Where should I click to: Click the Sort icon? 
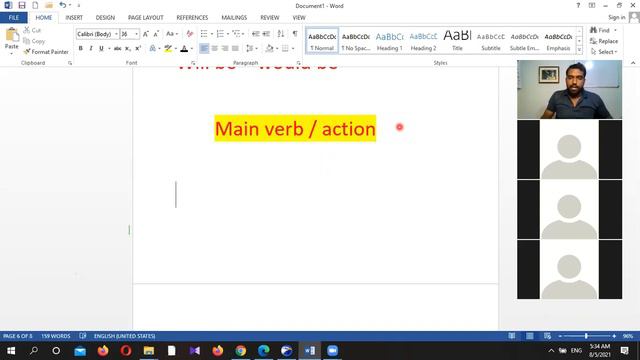pyautogui.click(x=281, y=33)
